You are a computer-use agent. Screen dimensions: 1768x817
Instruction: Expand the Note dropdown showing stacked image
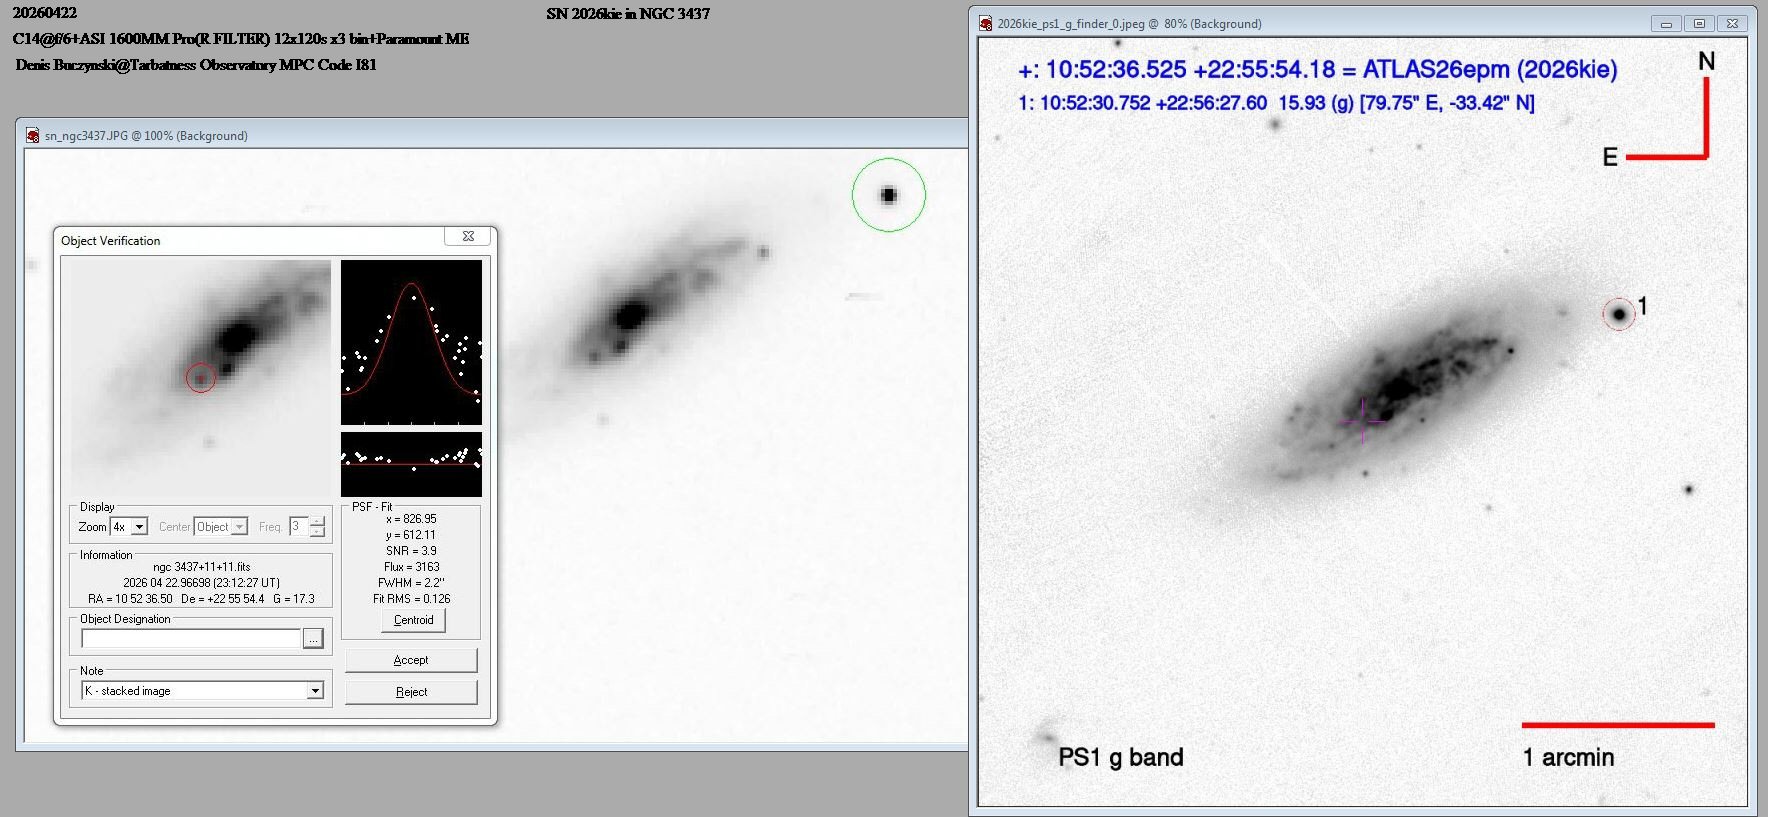(315, 691)
